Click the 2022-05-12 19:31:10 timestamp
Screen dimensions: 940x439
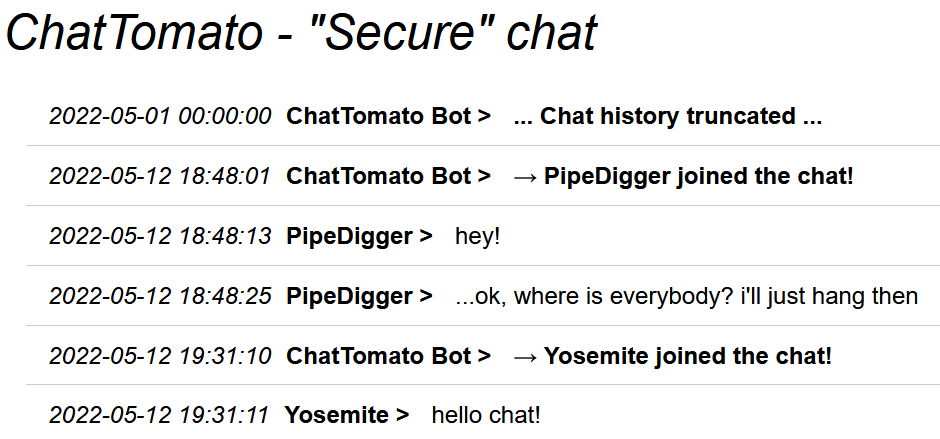[x=160, y=356]
